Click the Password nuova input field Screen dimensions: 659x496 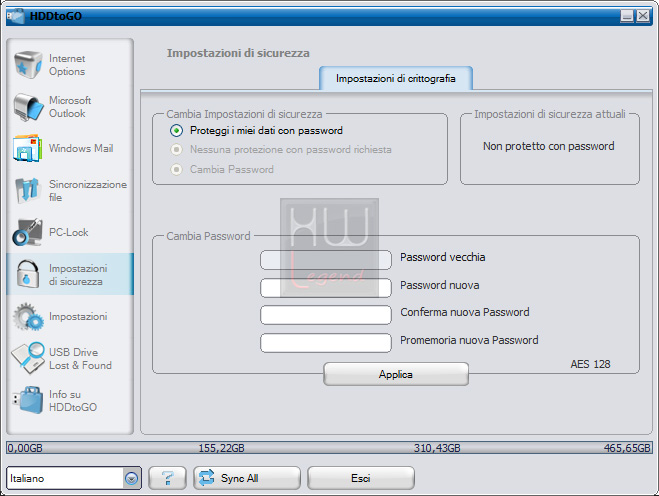click(326, 288)
